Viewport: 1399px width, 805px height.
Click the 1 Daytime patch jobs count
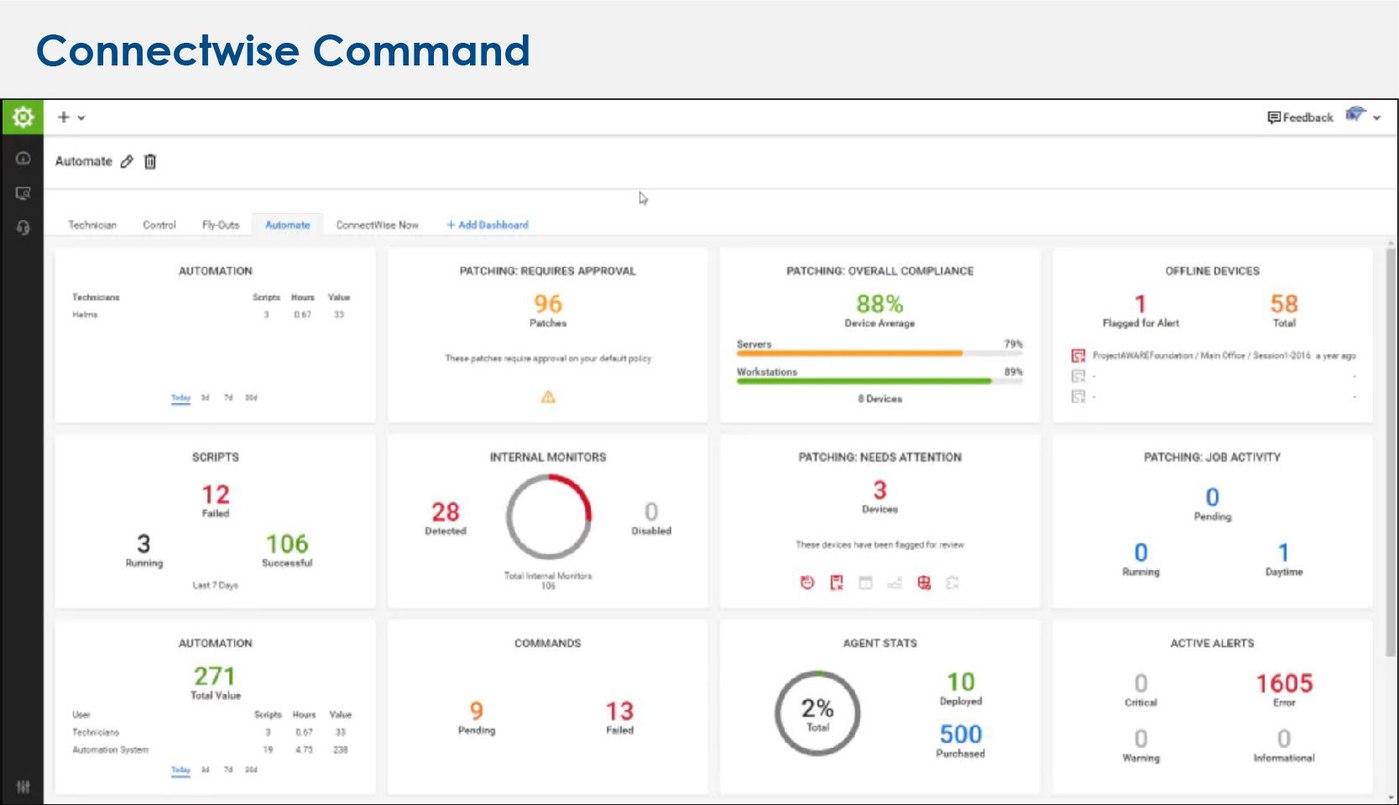[x=1283, y=553]
